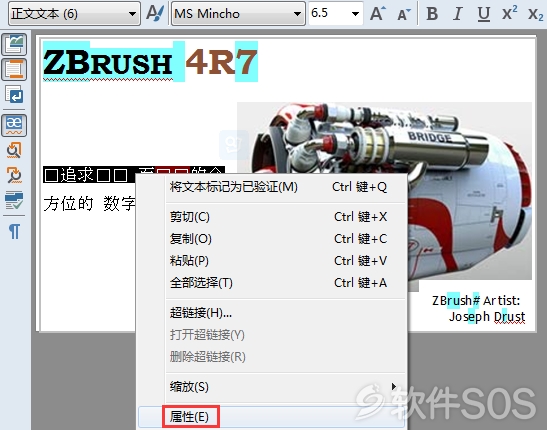Apply superscript formatting
547x430 pixels.
coord(509,14)
